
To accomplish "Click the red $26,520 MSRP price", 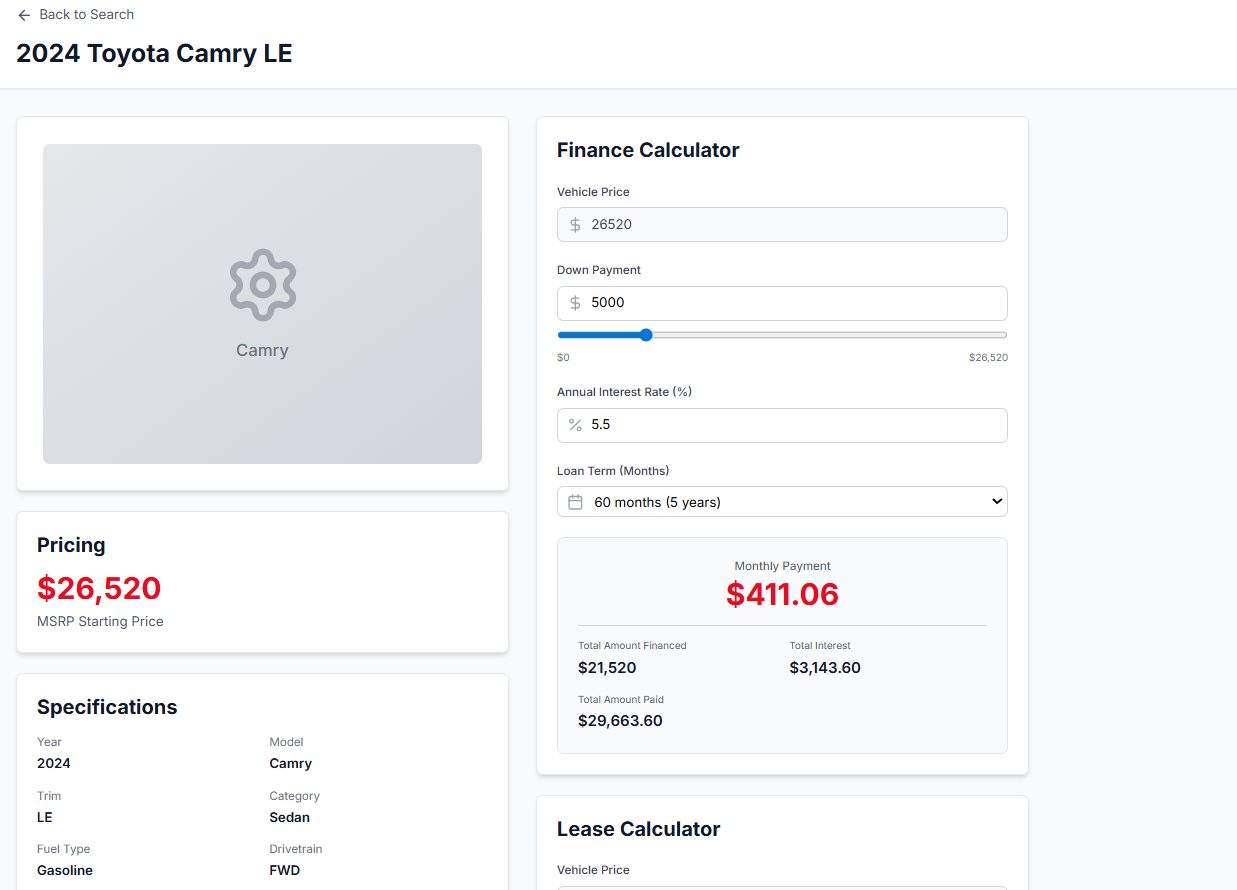I will click(x=99, y=588).
